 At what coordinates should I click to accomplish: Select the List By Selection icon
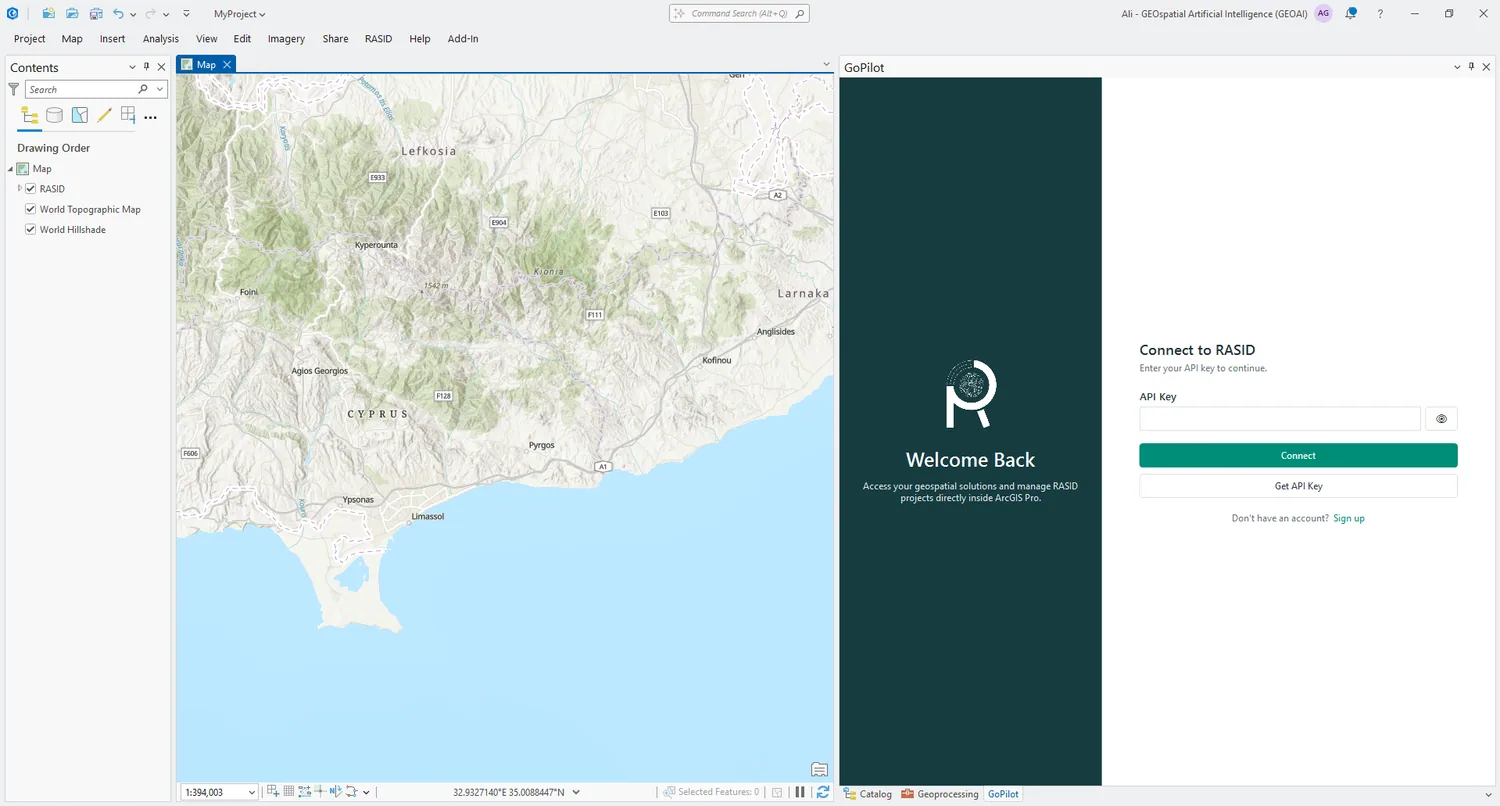(80, 116)
